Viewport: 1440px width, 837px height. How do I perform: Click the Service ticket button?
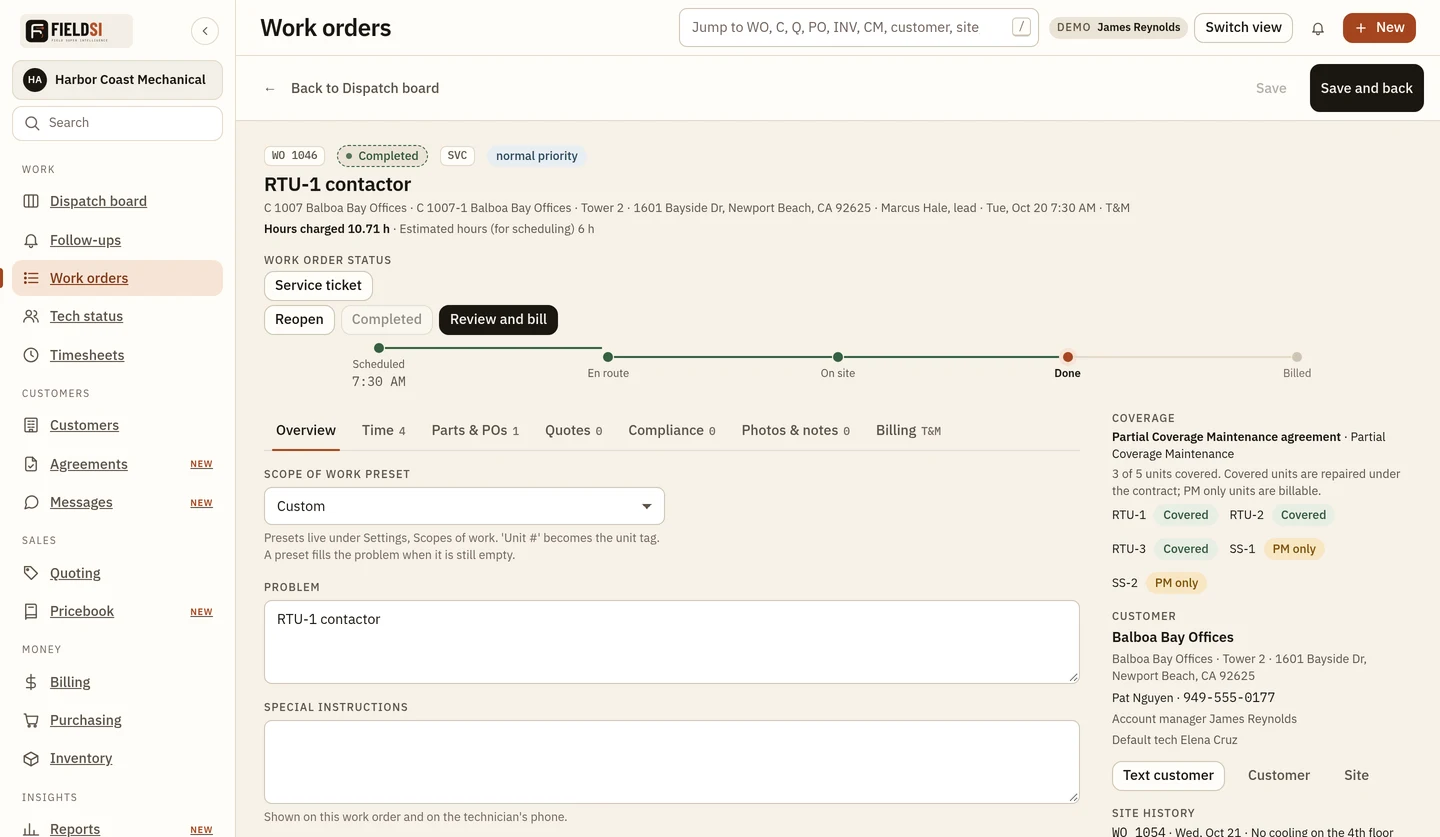[x=318, y=285]
